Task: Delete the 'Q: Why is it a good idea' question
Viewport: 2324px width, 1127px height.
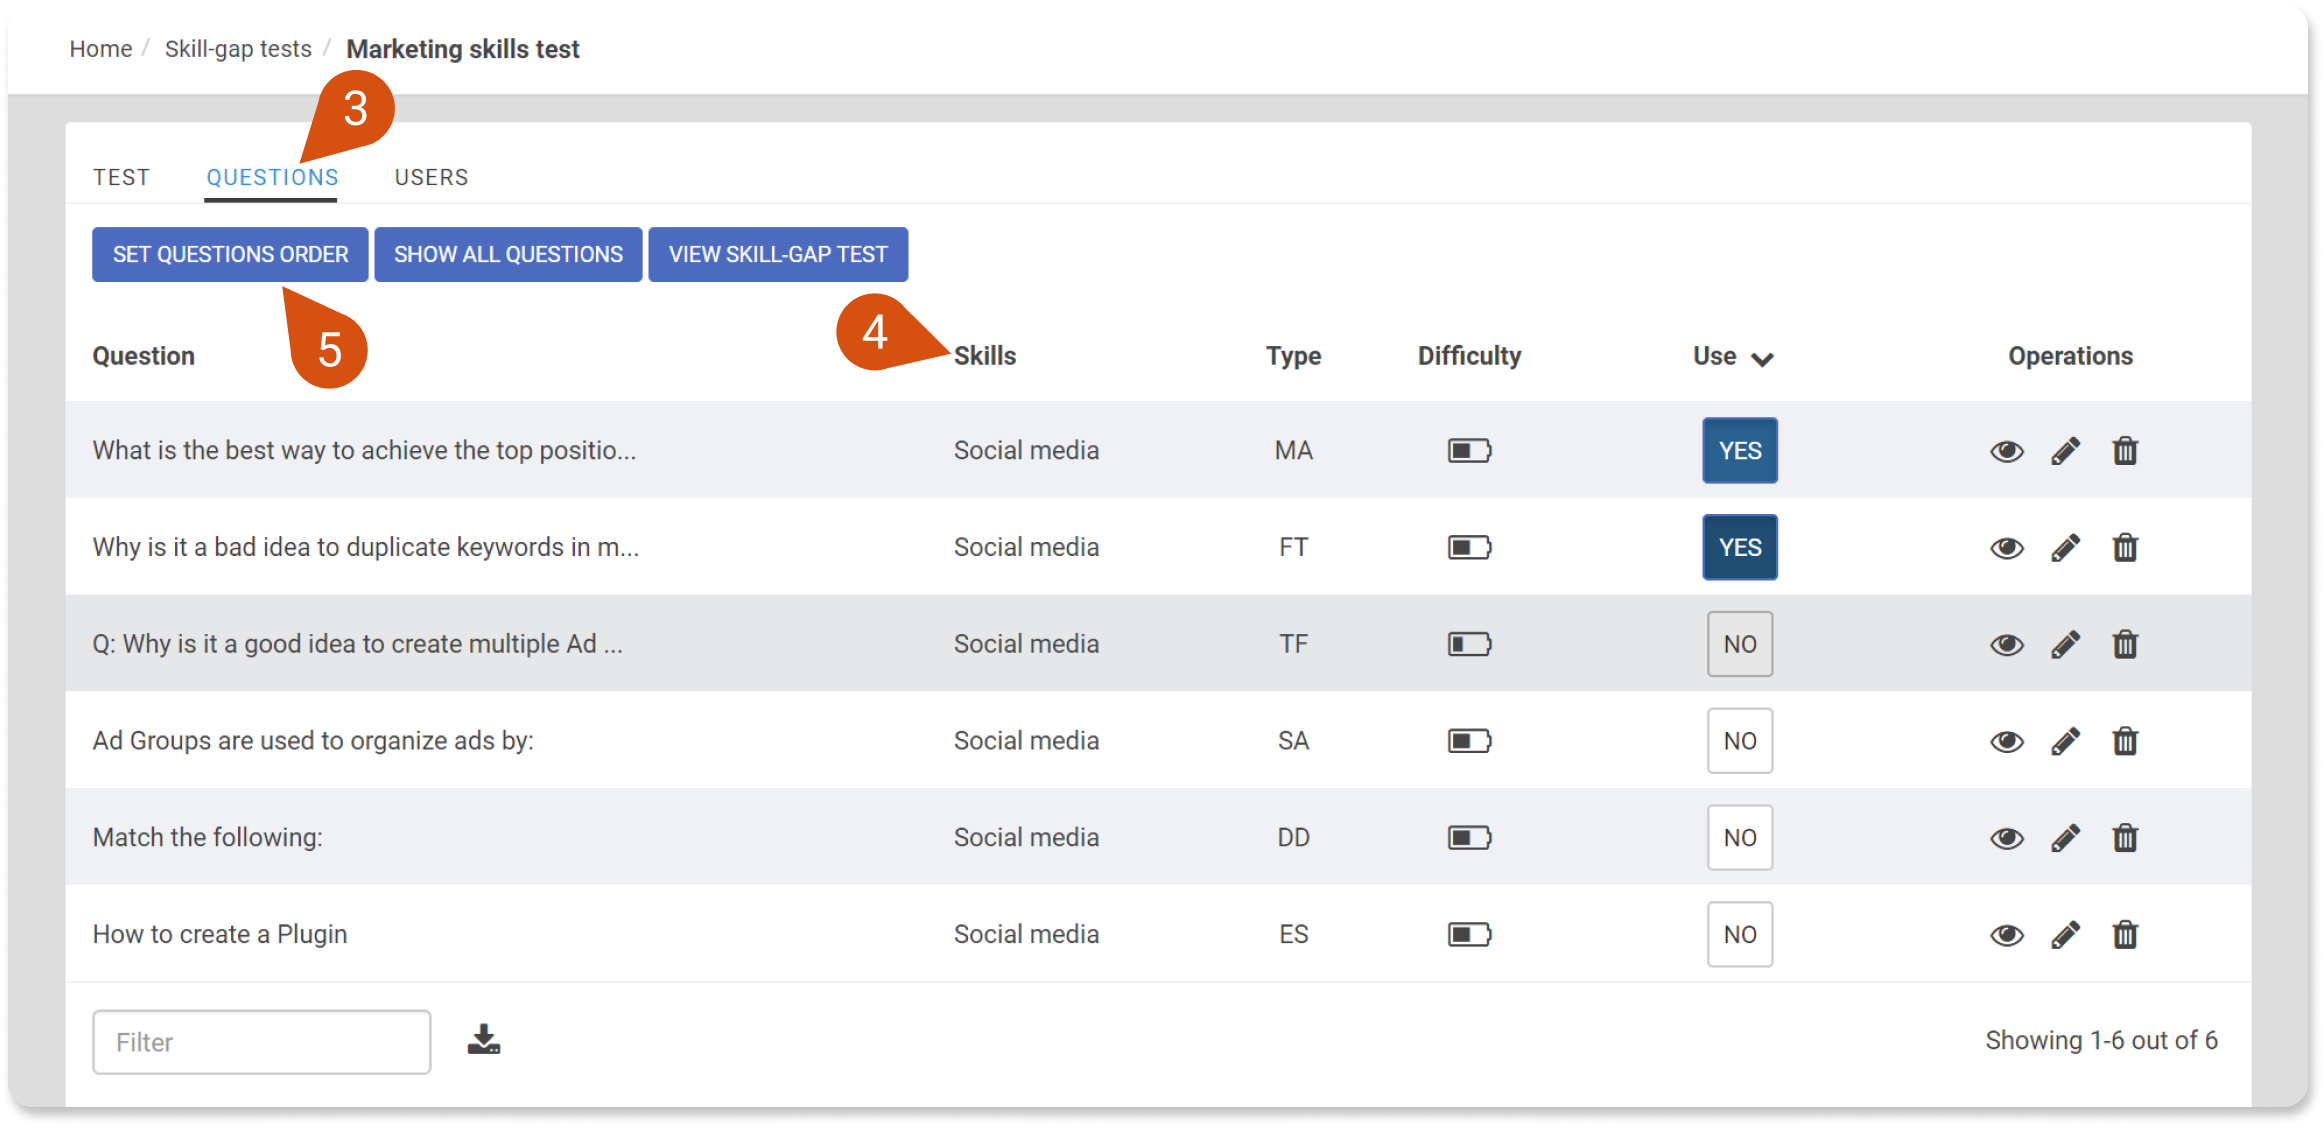Action: click(x=2125, y=645)
